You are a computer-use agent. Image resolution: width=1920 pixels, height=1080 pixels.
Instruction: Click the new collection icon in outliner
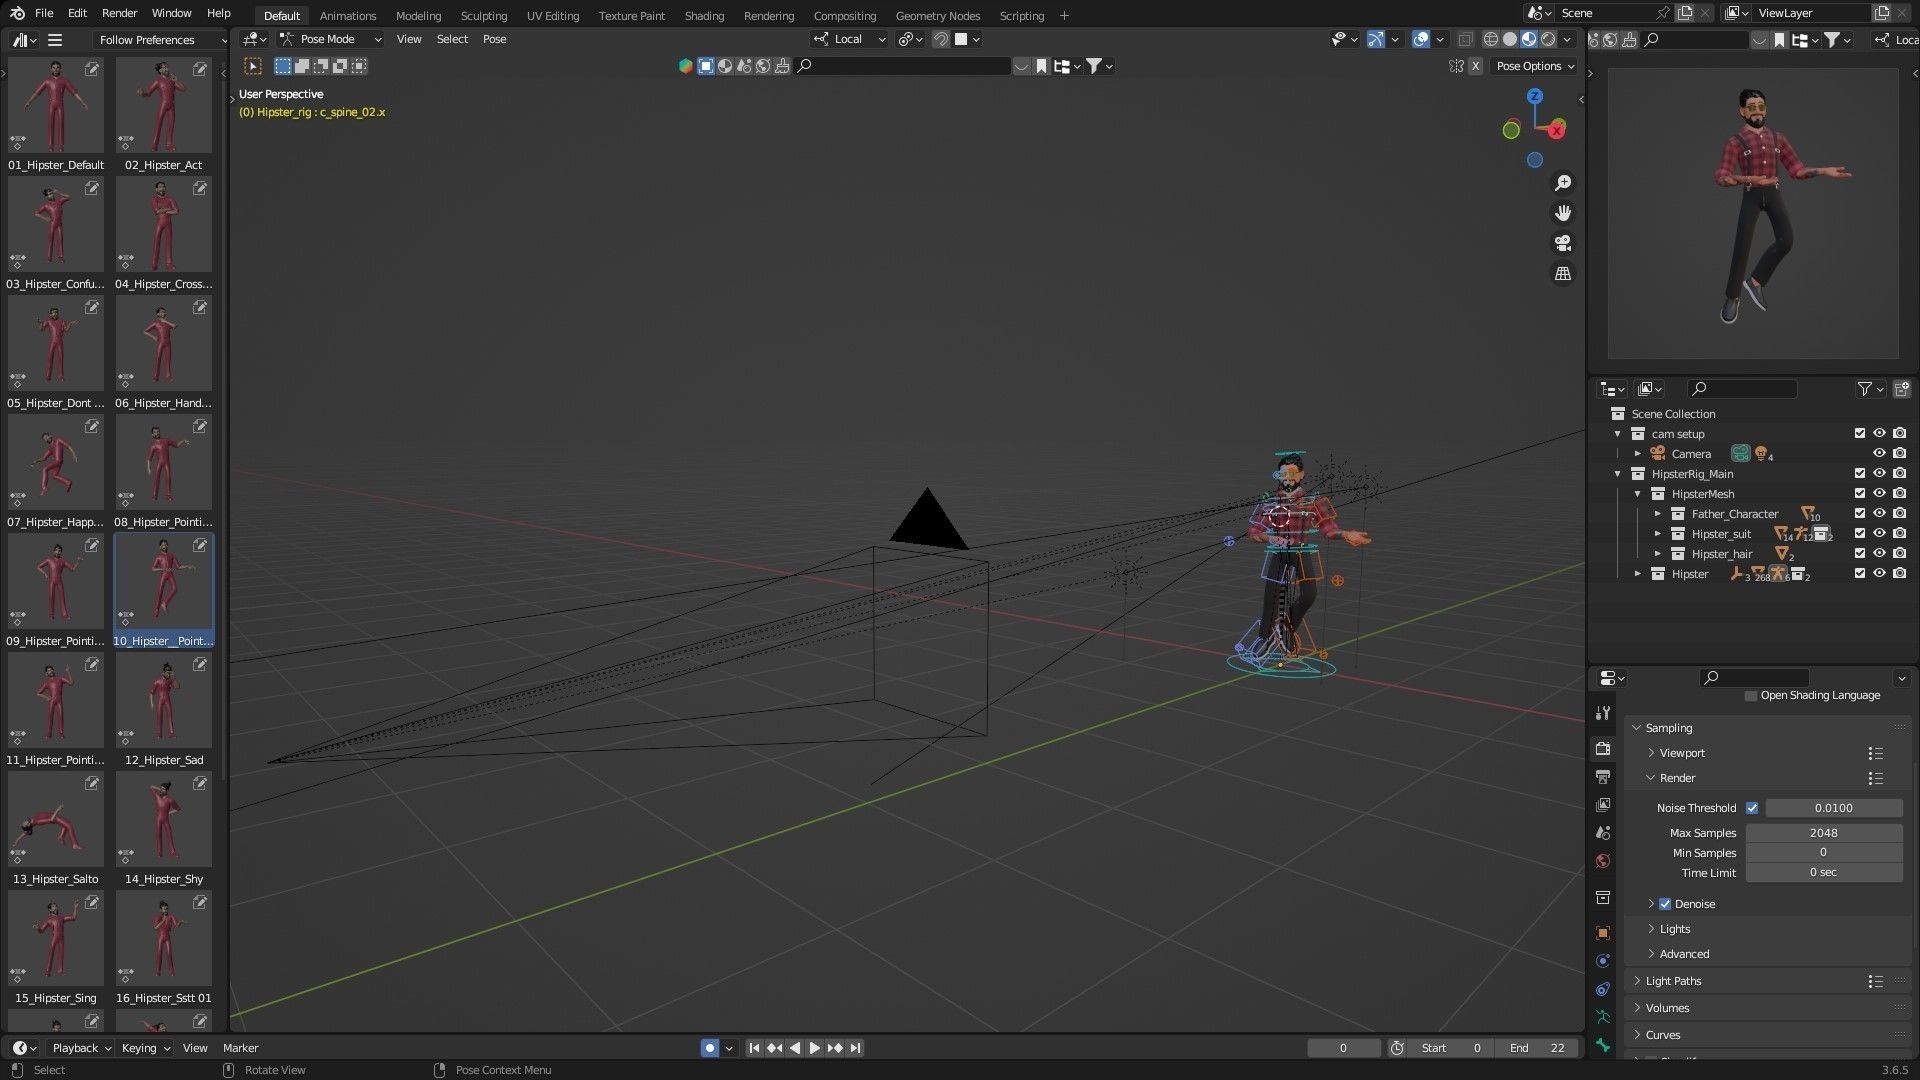click(x=1901, y=389)
